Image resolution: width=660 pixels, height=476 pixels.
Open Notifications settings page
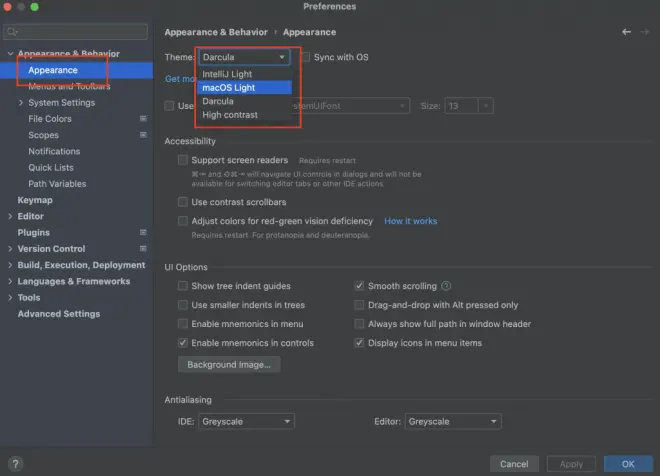click(x=54, y=151)
